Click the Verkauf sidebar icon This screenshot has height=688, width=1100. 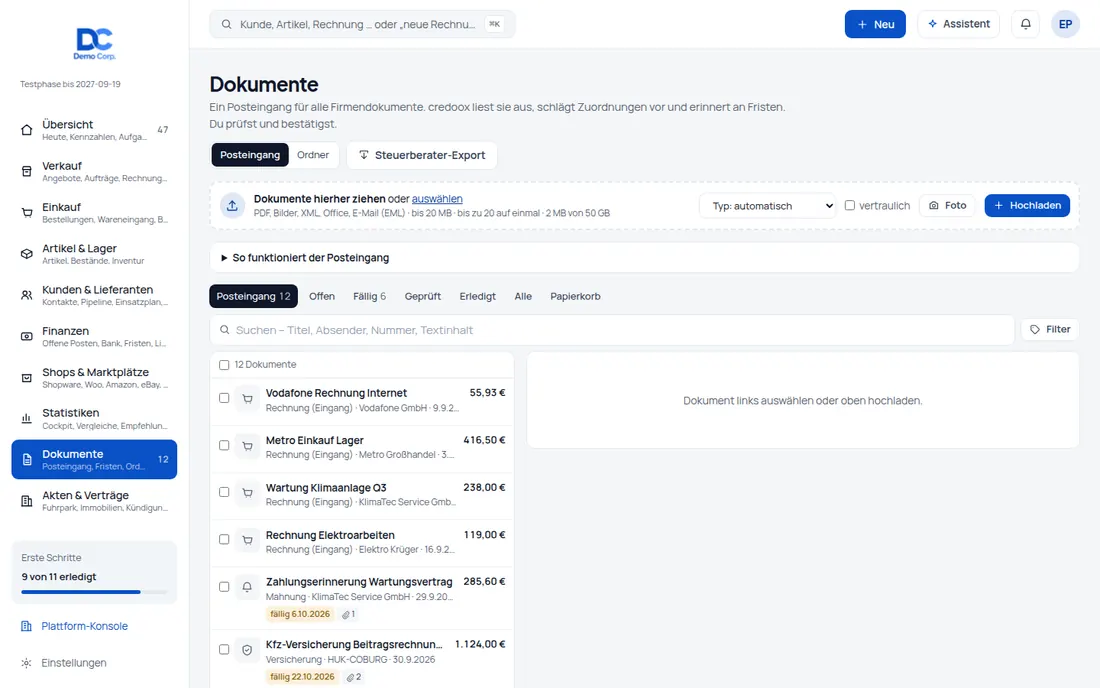[x=27, y=171]
